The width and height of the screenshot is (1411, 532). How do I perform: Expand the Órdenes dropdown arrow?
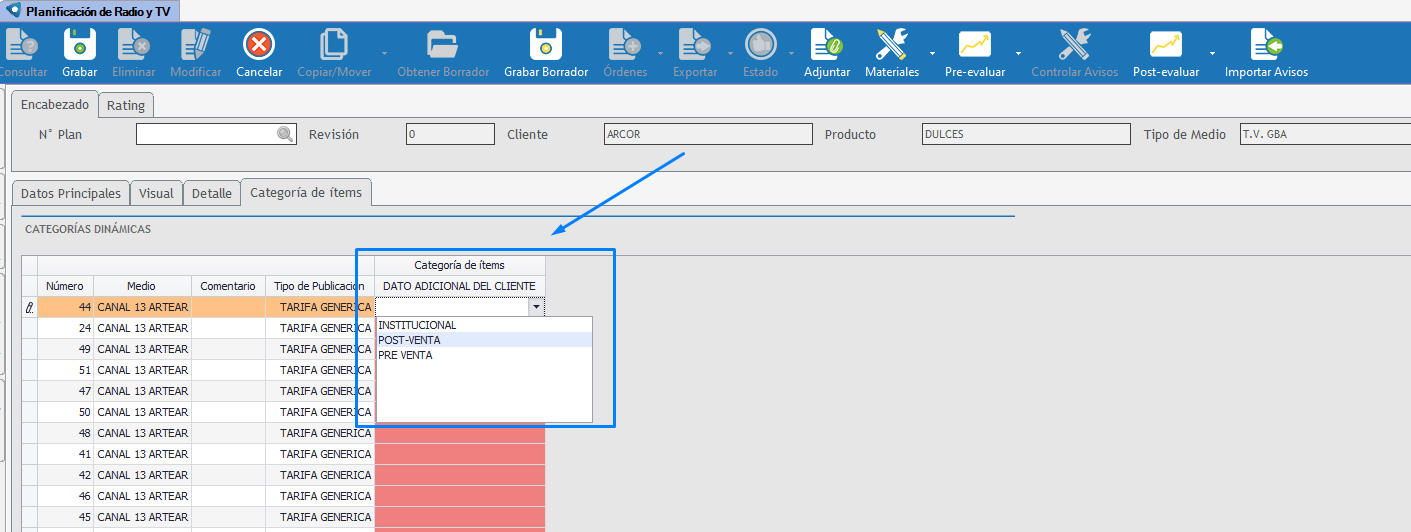pyautogui.click(x=660, y=52)
